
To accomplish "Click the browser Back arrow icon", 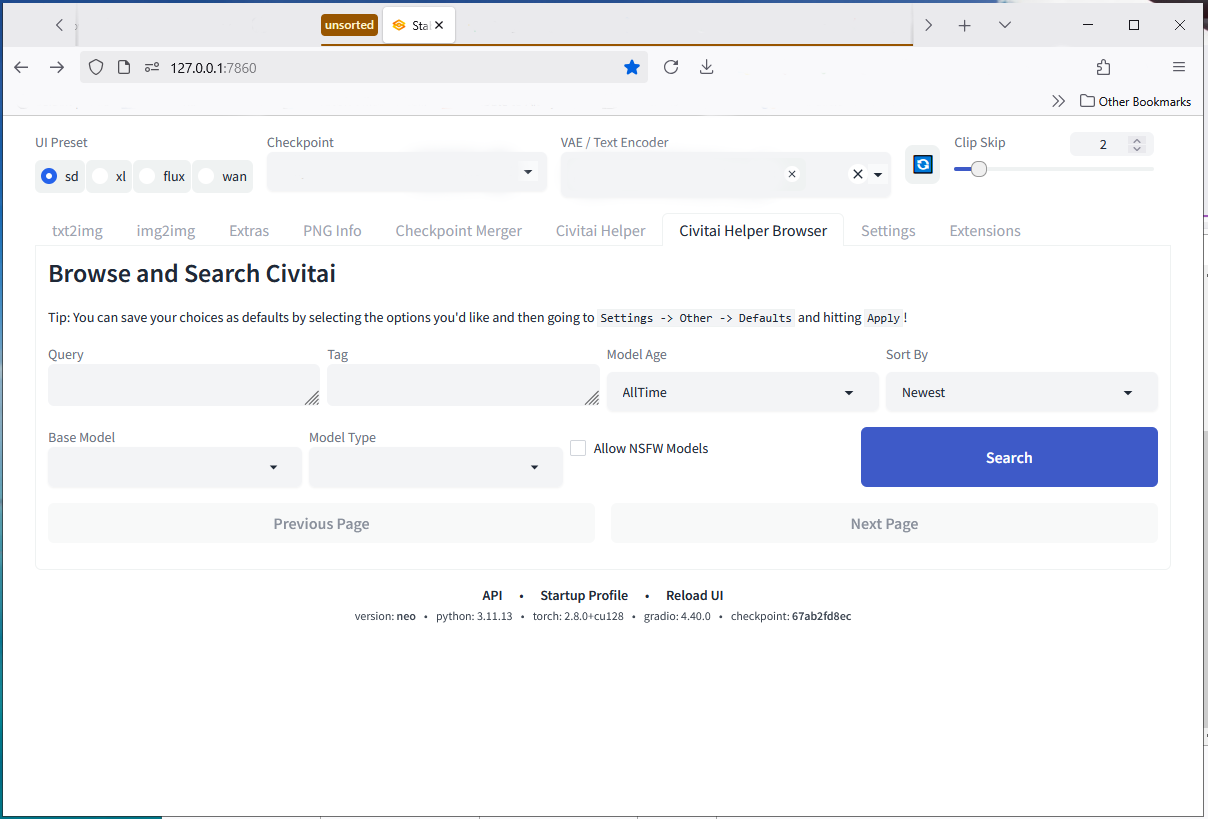I will coord(21,67).
